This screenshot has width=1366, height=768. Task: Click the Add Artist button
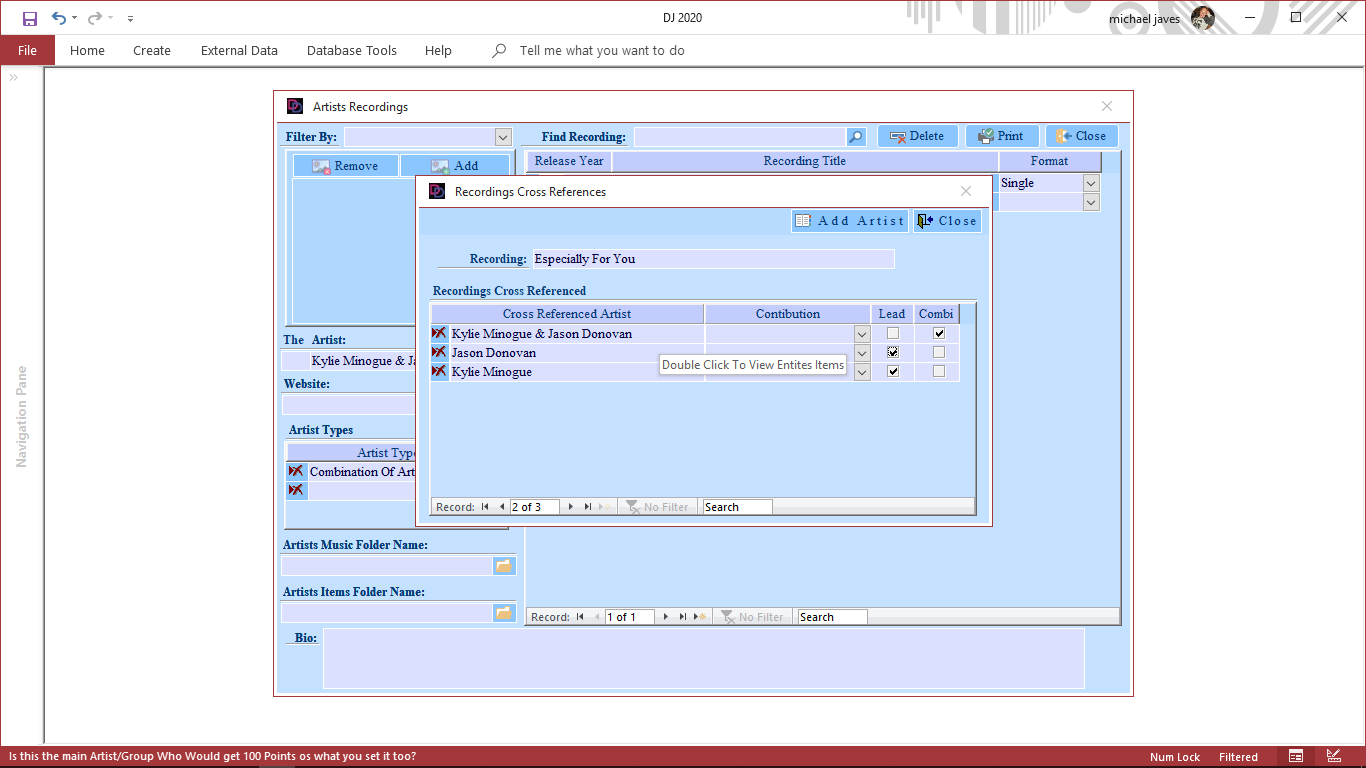(850, 221)
